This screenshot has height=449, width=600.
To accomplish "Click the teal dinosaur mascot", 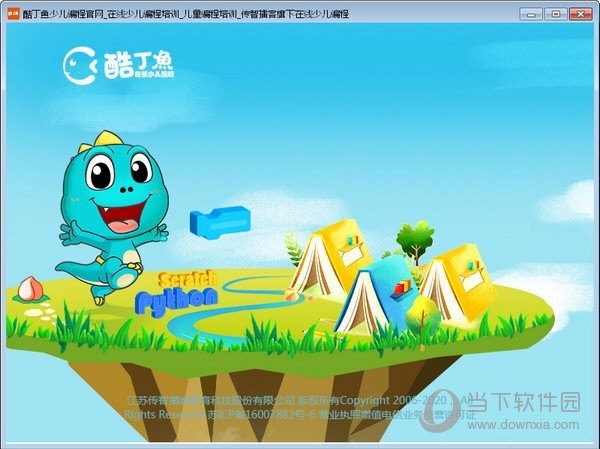I will 112,217.
